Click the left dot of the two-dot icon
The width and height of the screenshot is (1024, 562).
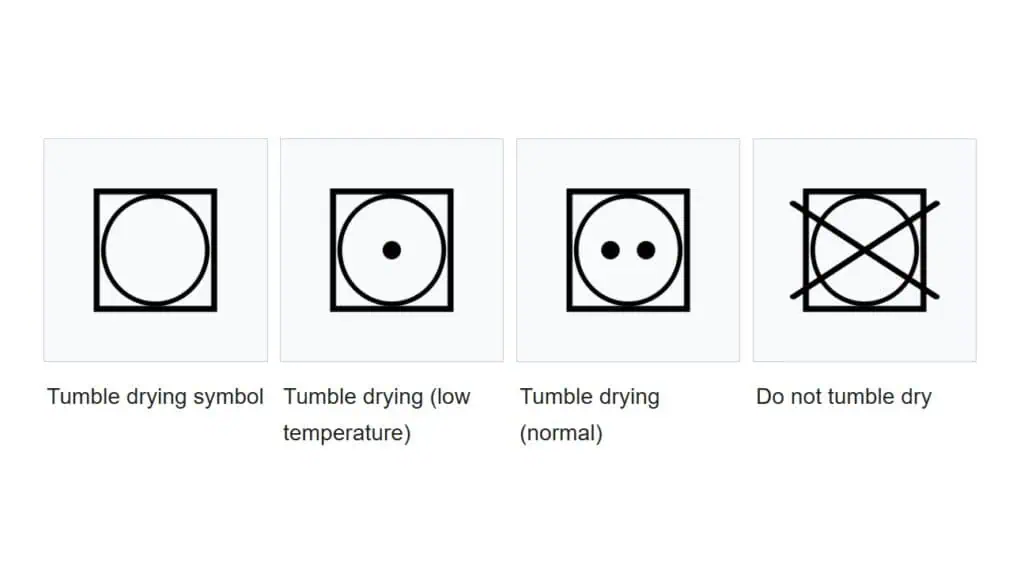610,250
